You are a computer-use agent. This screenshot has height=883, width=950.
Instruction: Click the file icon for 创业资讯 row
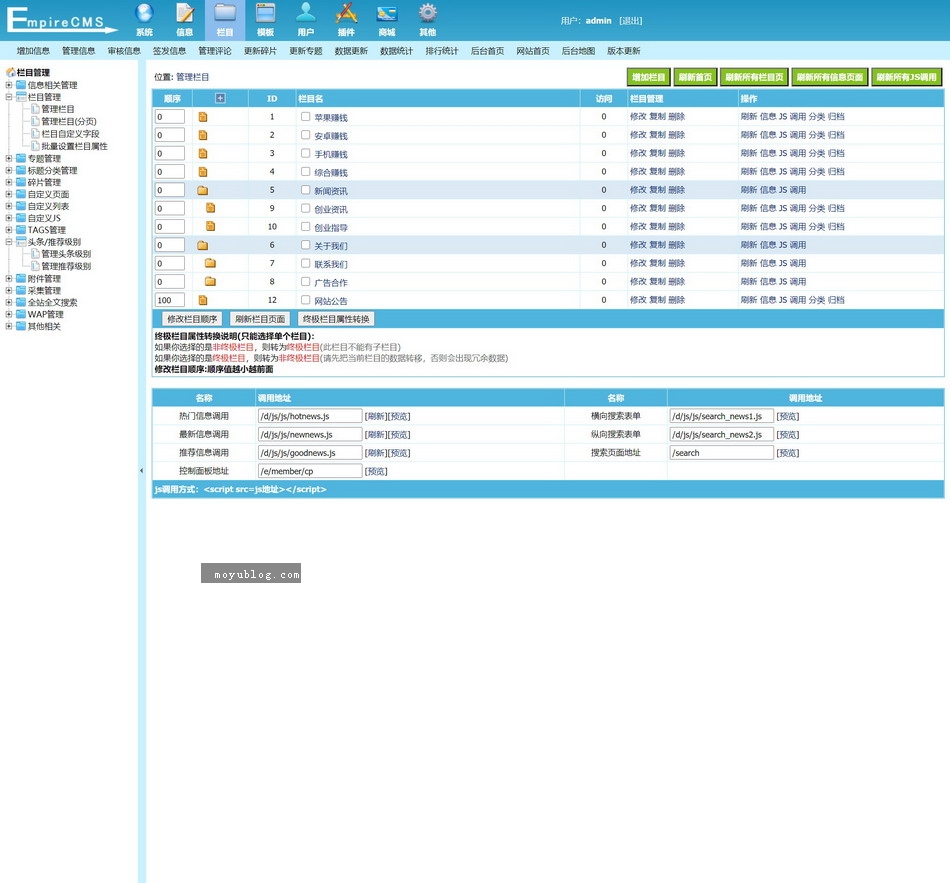[210, 208]
